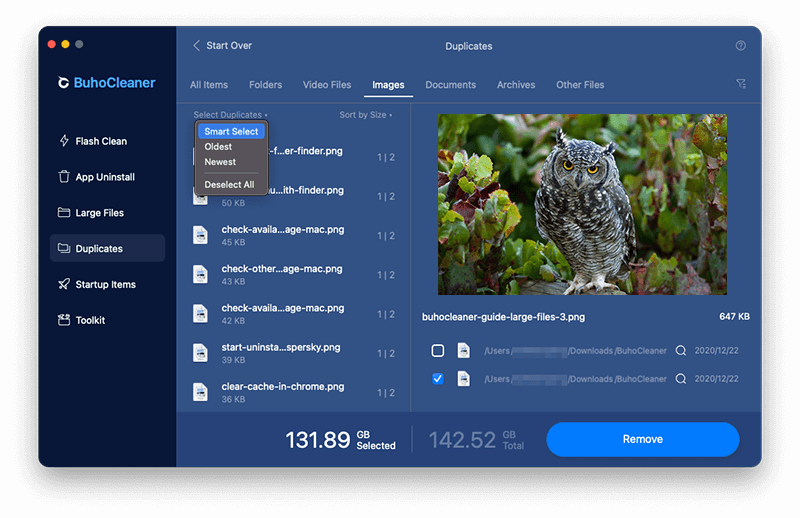Click the Large Files folder icon

click(x=64, y=212)
